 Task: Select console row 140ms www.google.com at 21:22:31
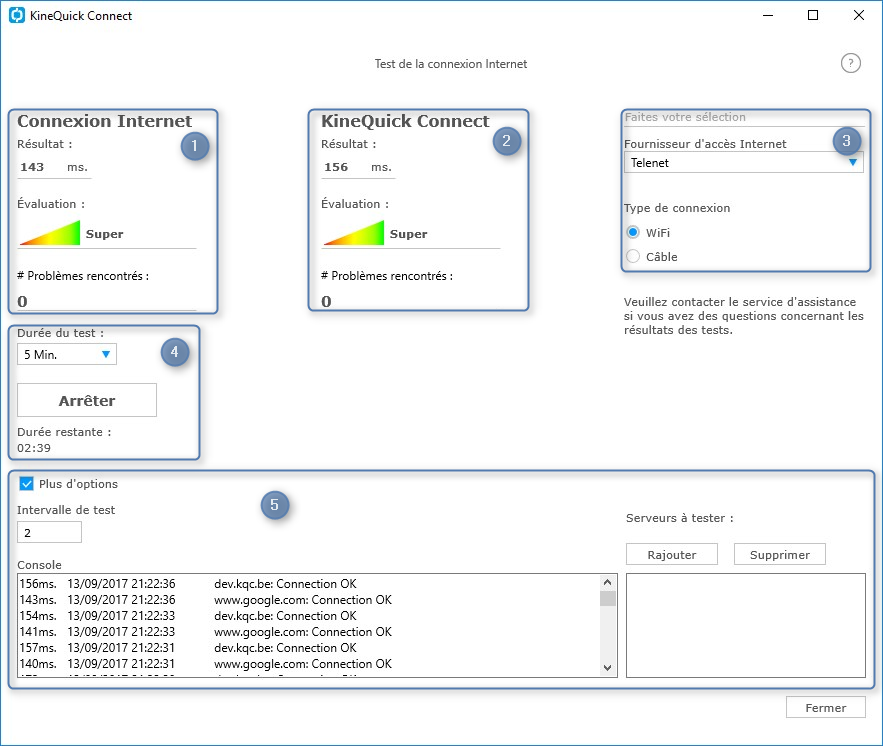tap(309, 664)
